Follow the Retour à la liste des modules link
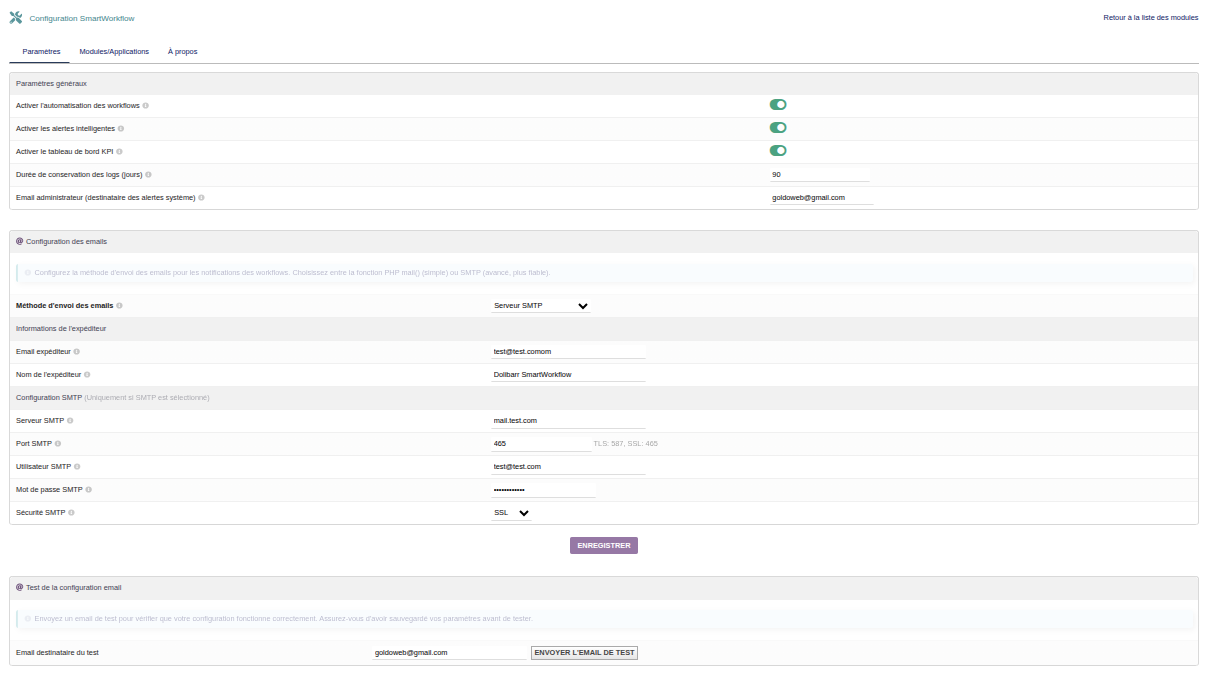The height and width of the screenshot is (687, 1208). point(1150,18)
